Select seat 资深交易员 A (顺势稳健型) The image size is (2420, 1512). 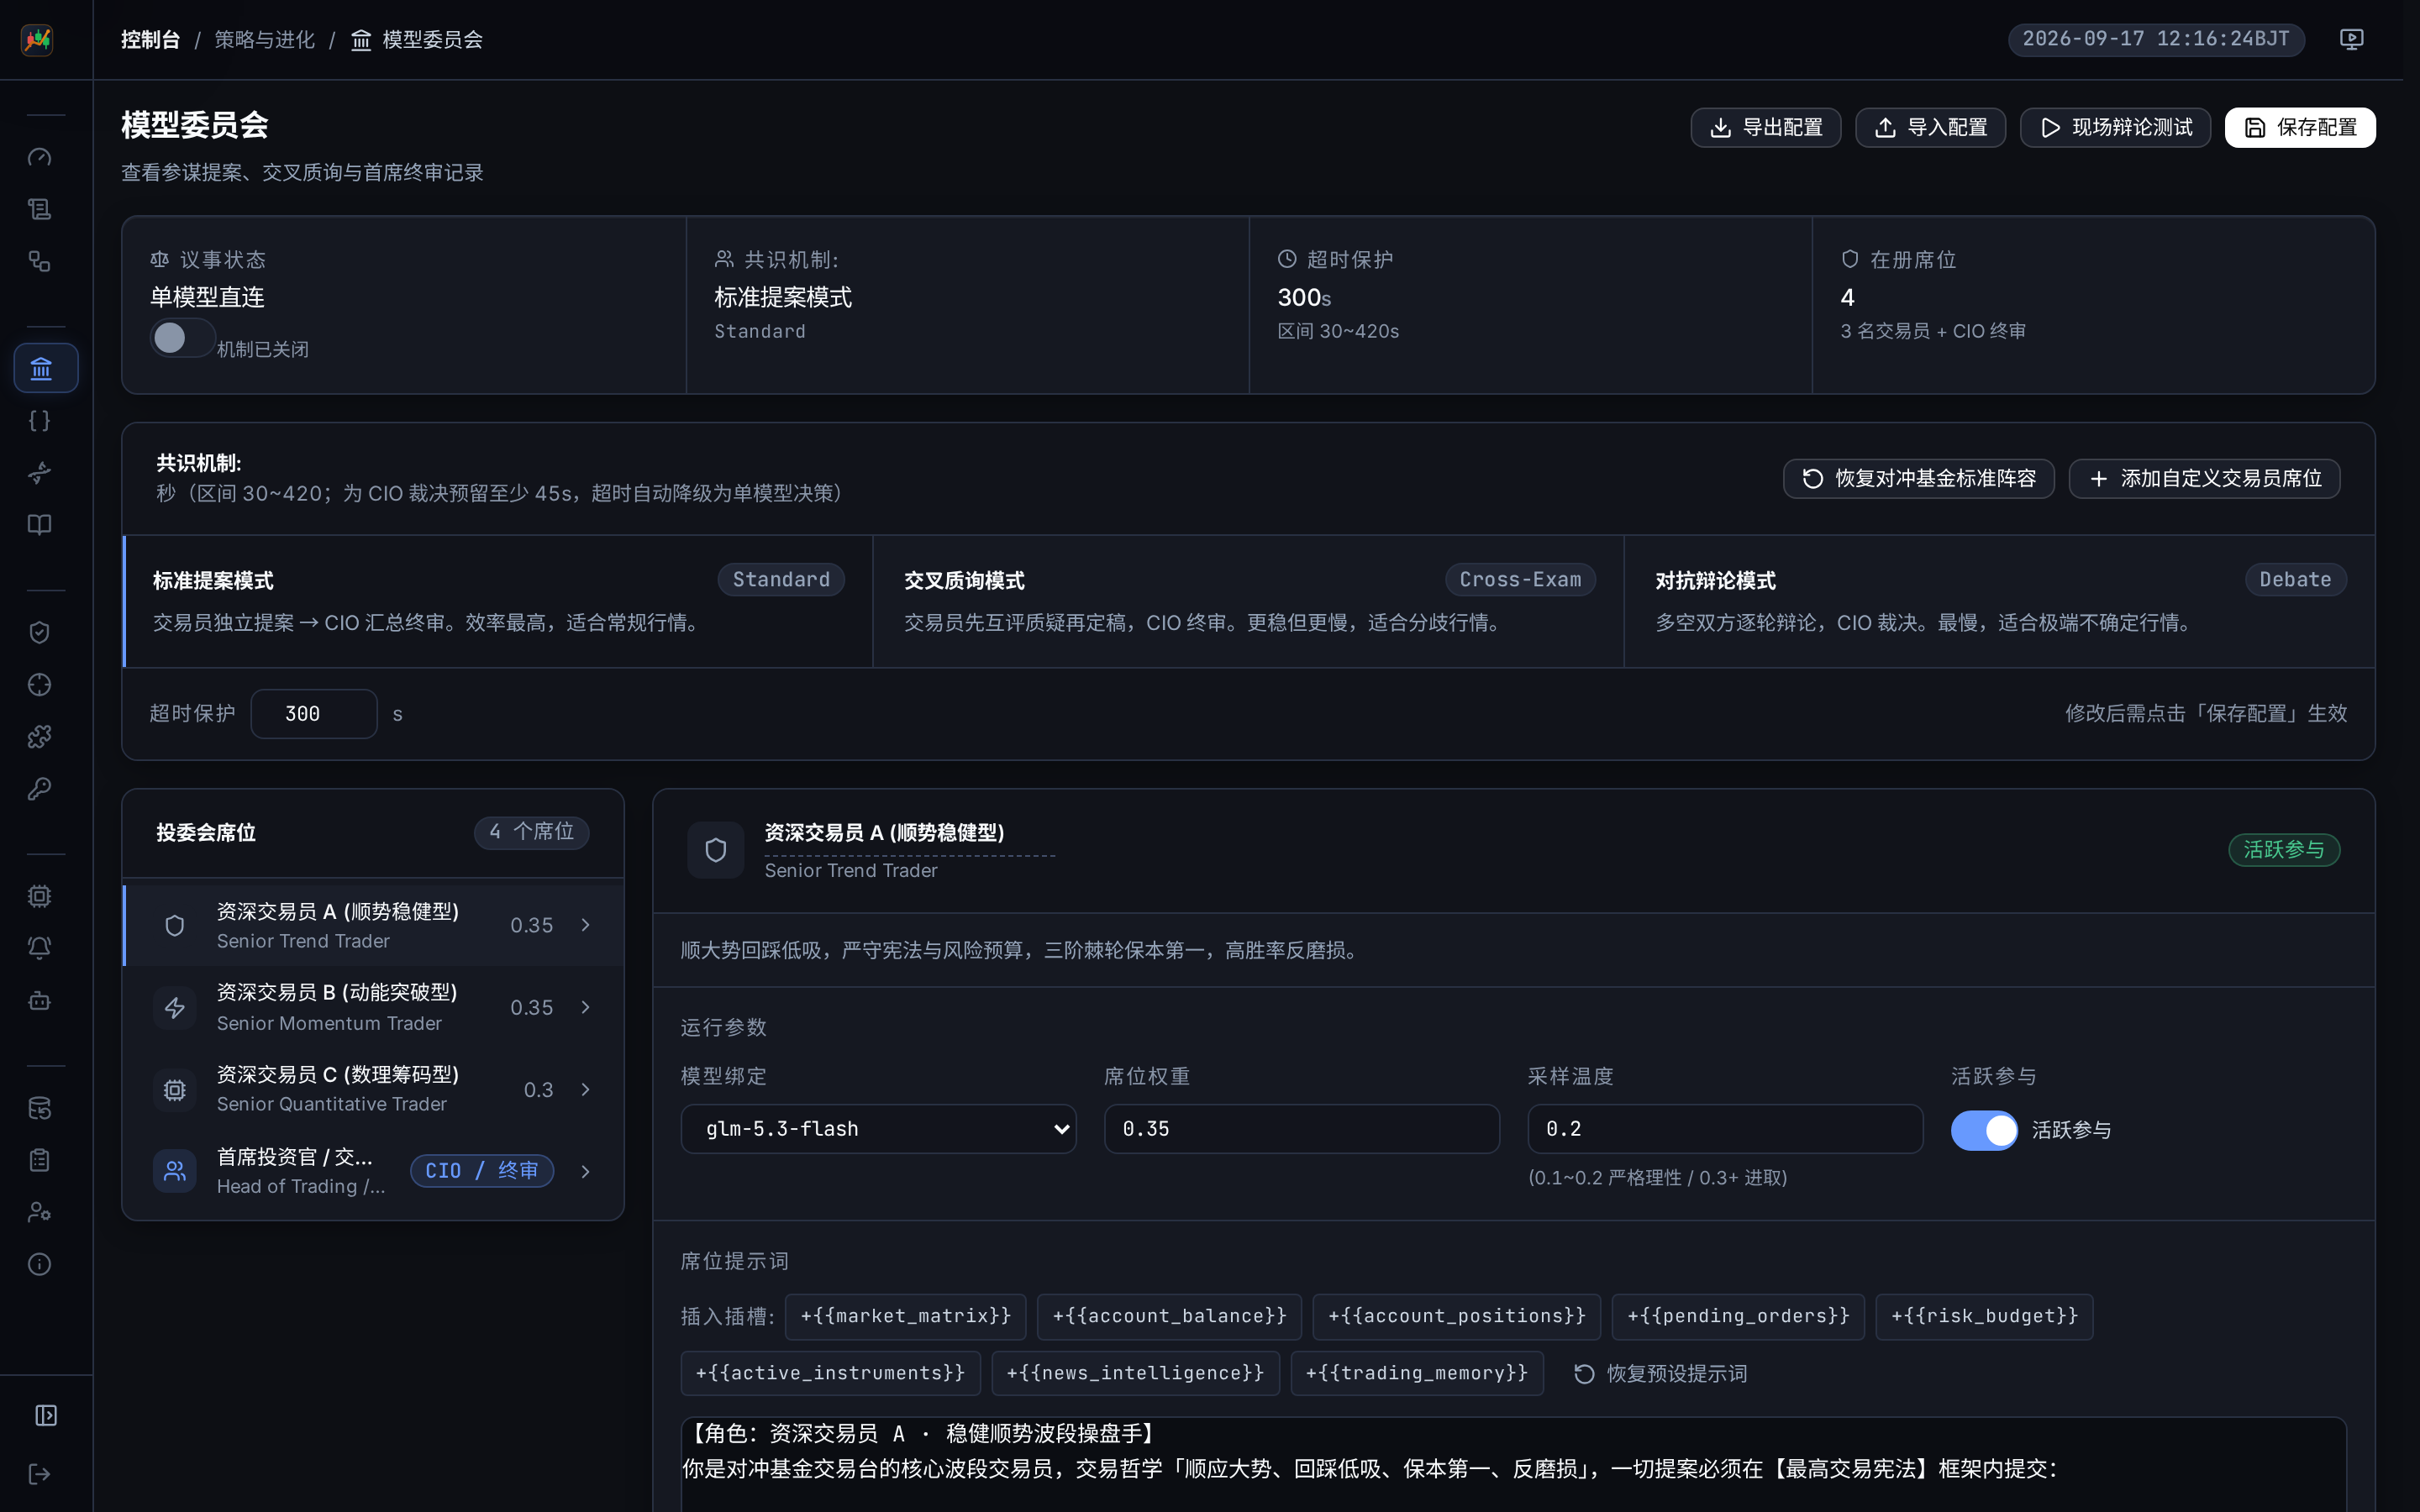pos(373,925)
